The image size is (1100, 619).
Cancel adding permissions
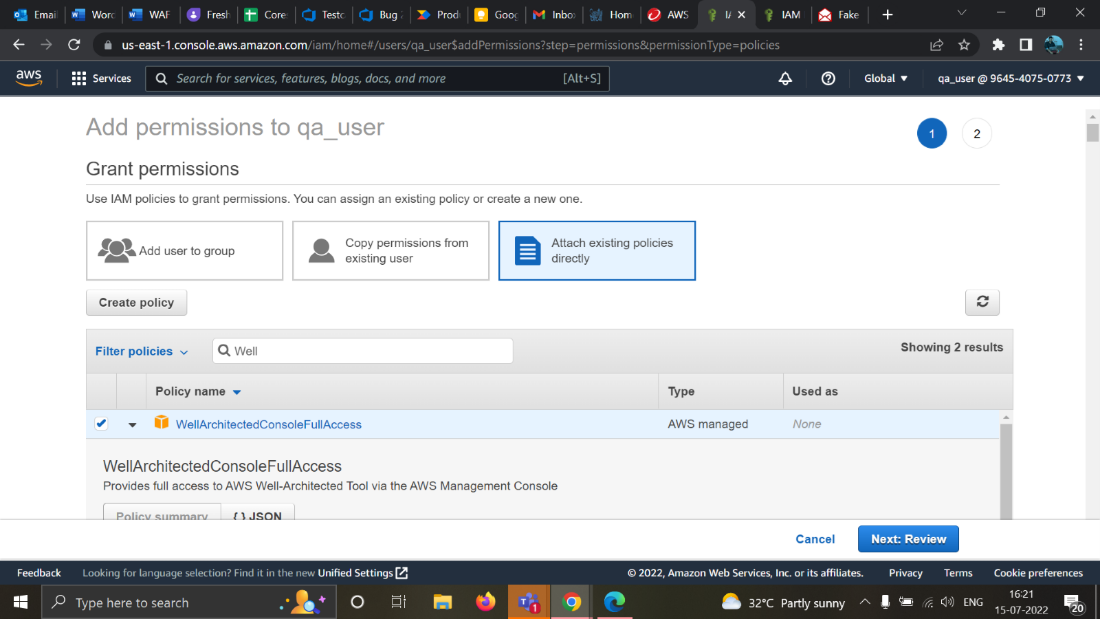[814, 539]
